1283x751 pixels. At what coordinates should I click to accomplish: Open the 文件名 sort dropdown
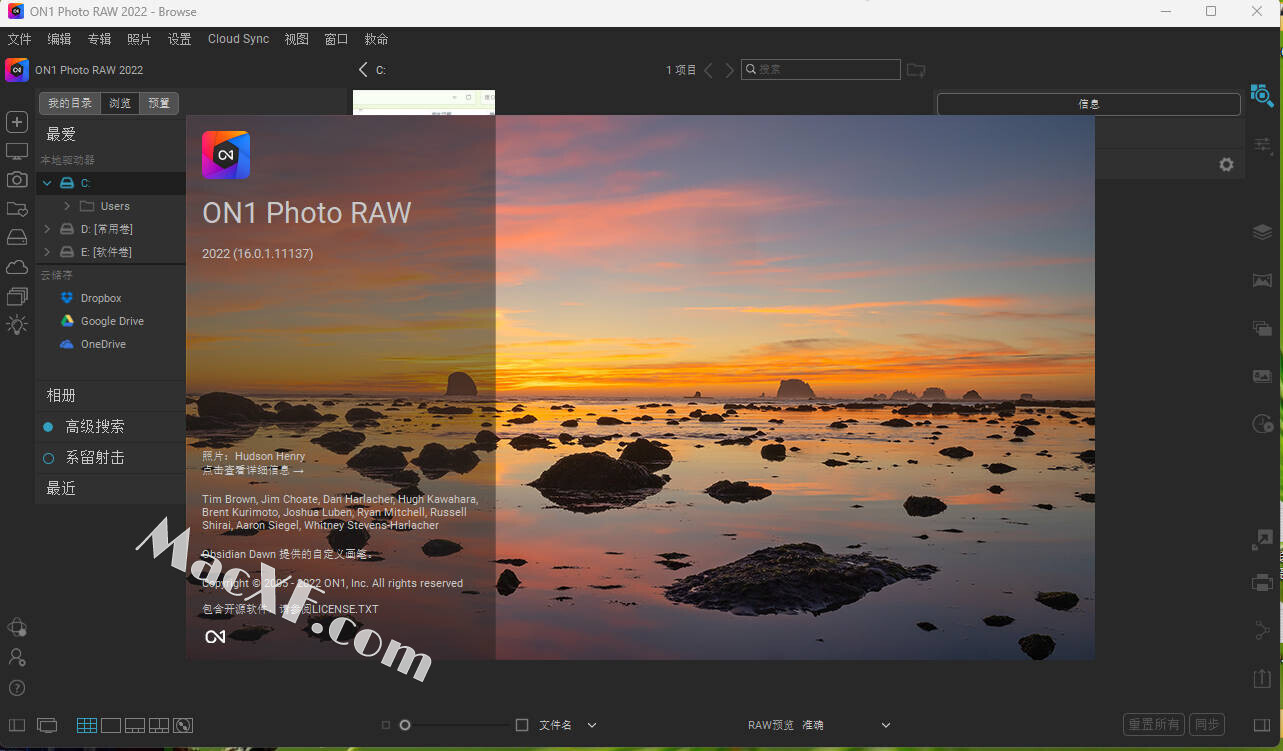click(591, 725)
